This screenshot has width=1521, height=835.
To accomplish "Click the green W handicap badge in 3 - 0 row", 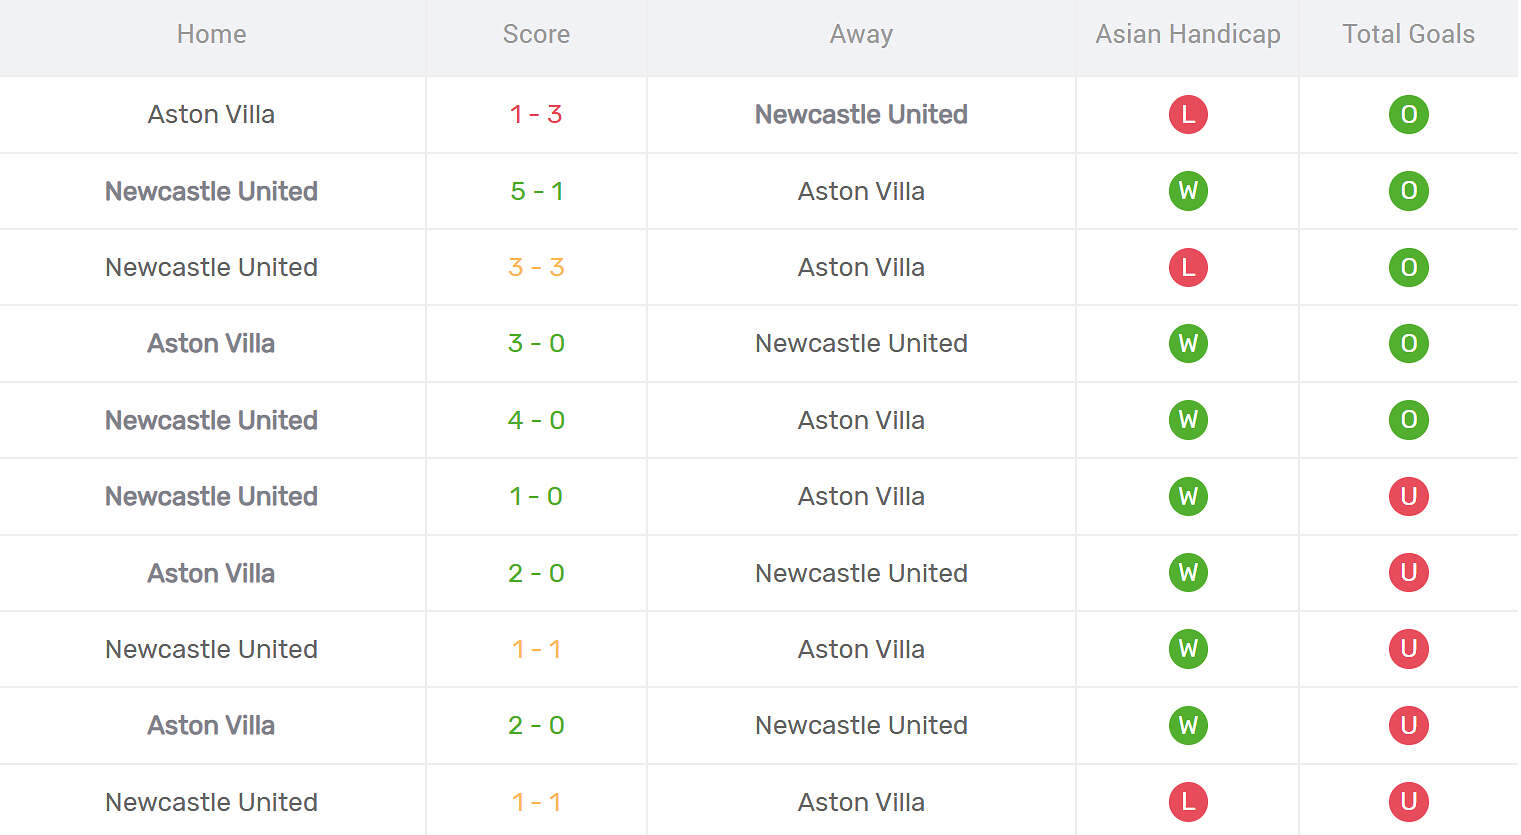I will click(1188, 344).
